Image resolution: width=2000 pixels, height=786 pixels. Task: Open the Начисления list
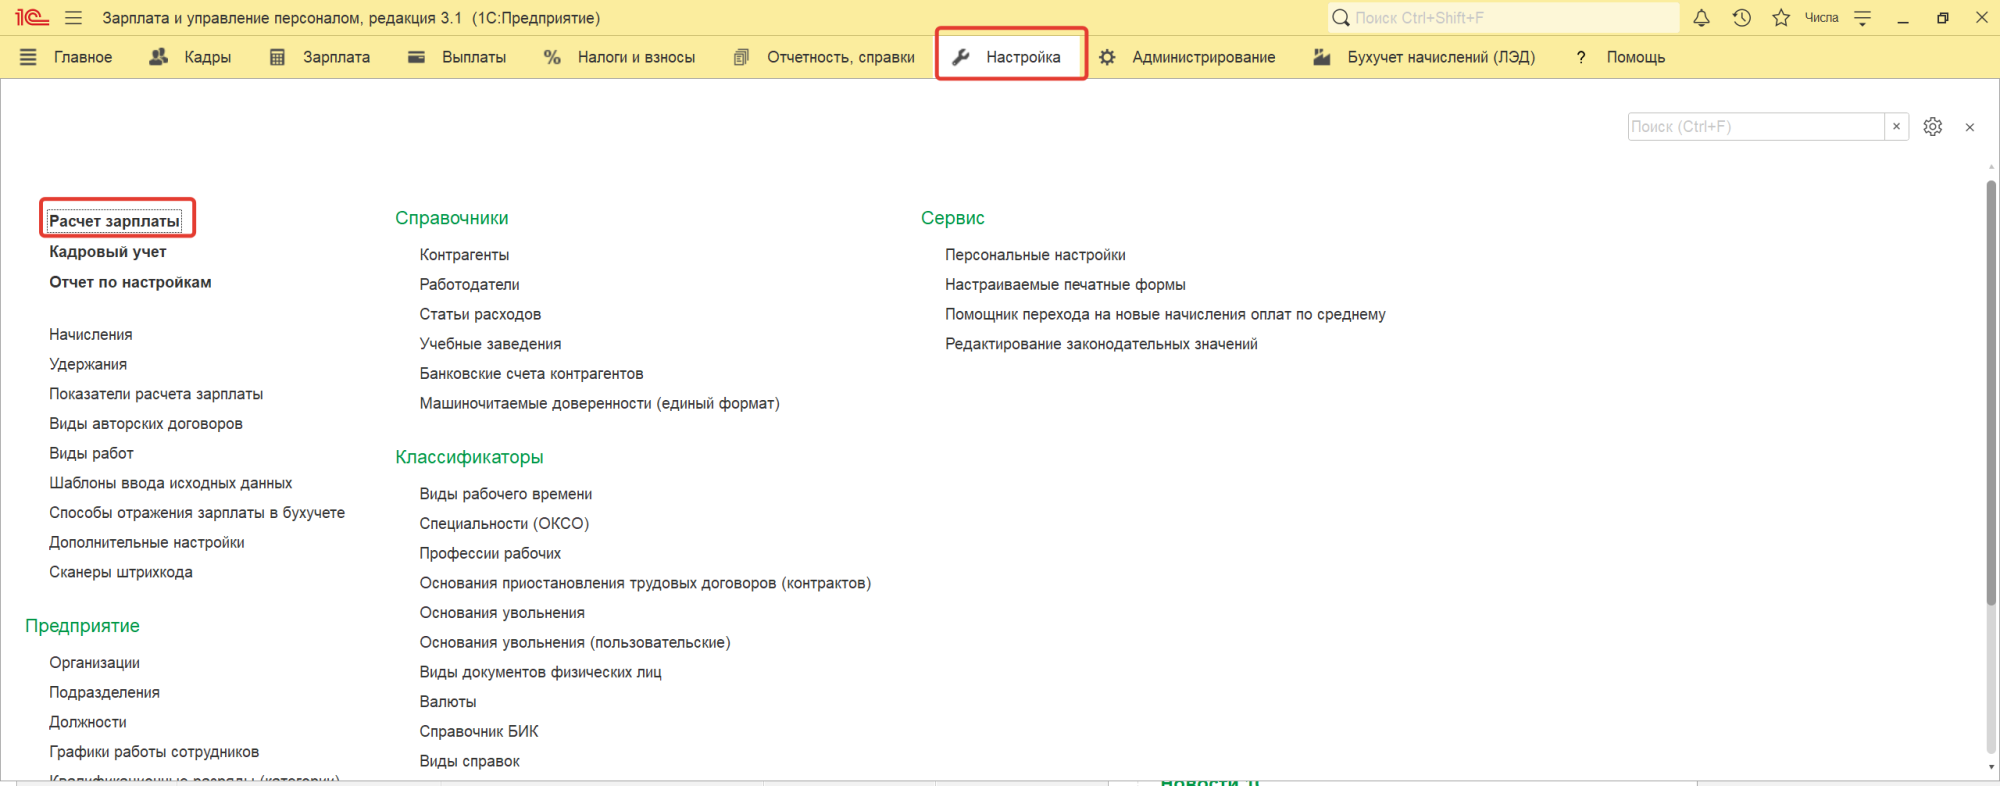(x=91, y=335)
